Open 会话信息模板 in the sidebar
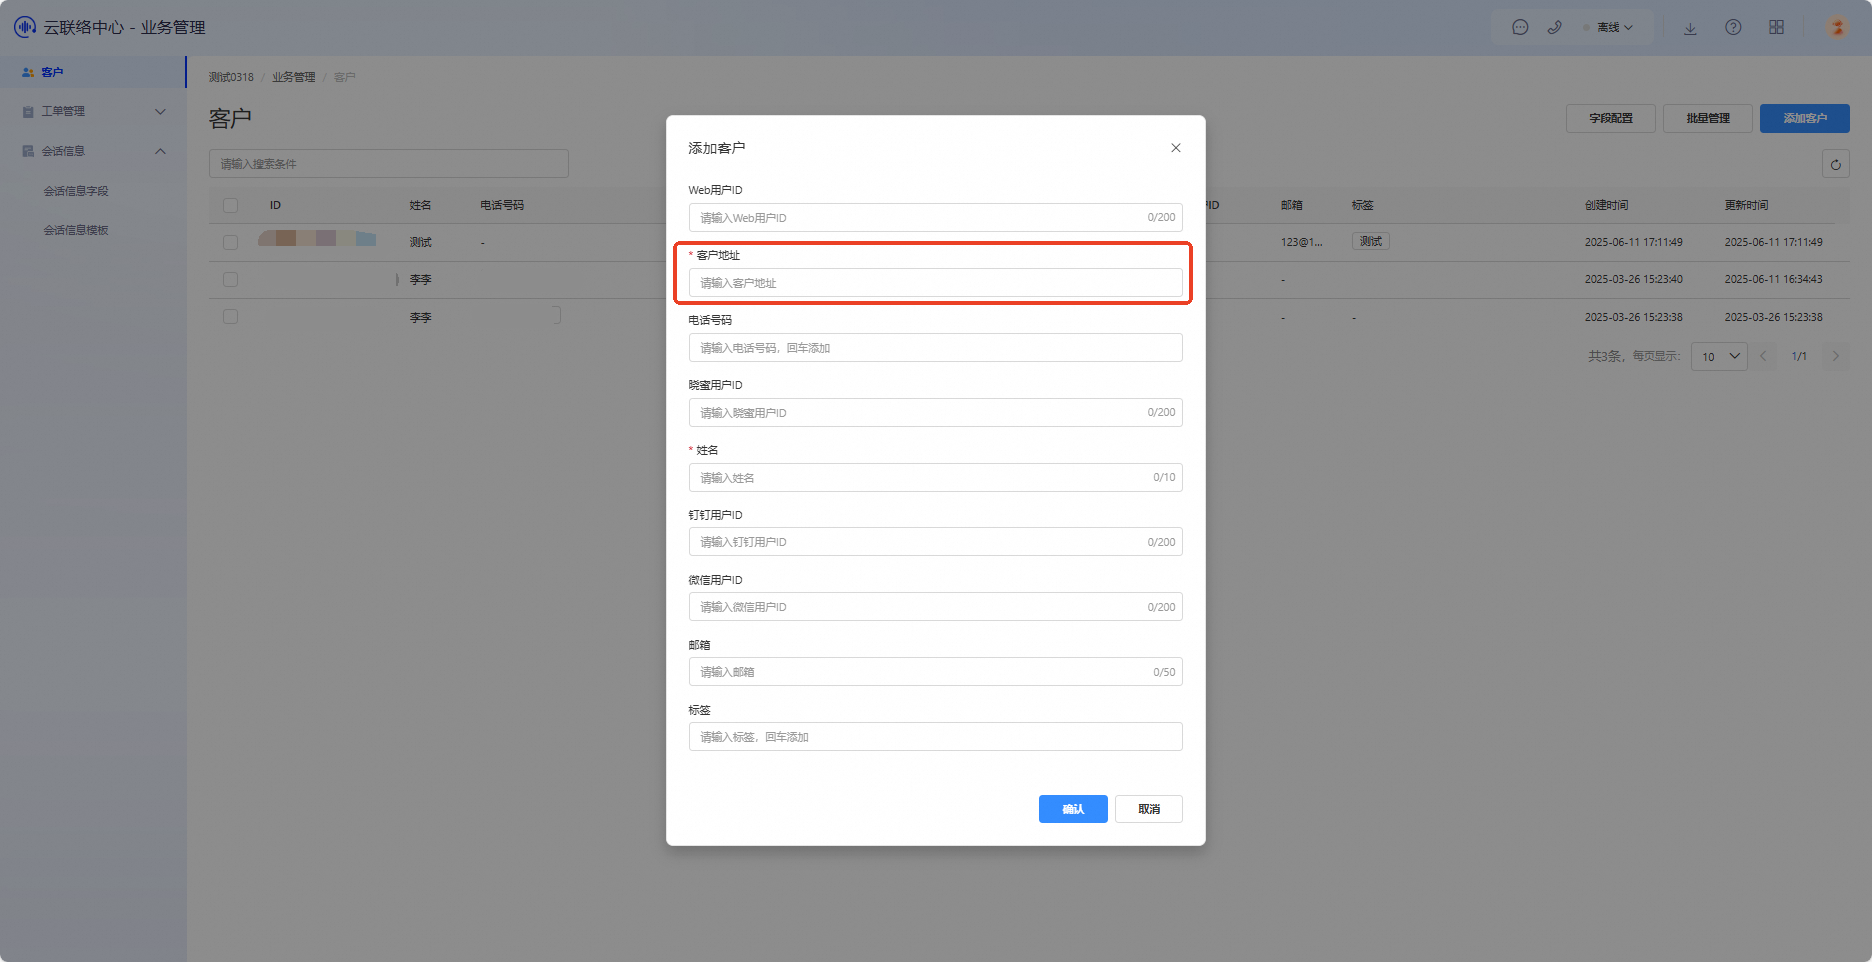This screenshot has width=1872, height=962. point(76,230)
